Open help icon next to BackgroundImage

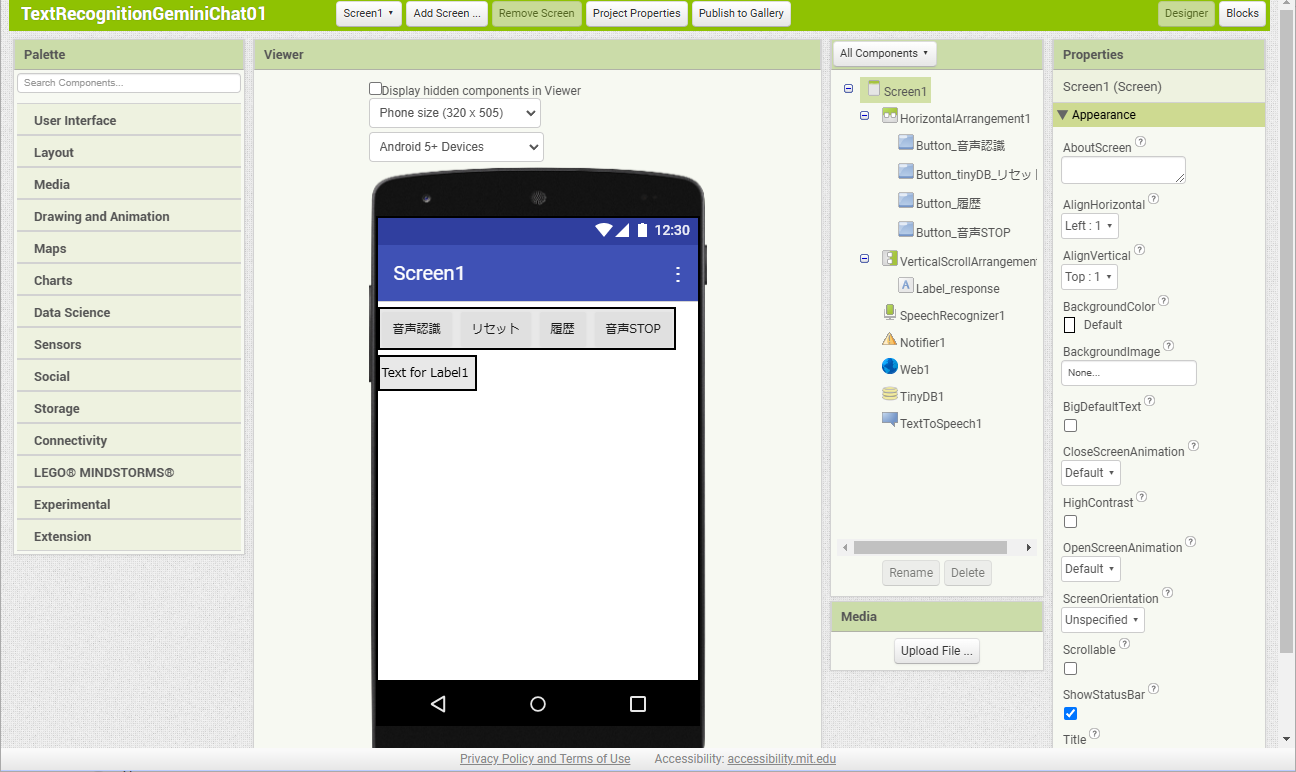[1169, 346]
